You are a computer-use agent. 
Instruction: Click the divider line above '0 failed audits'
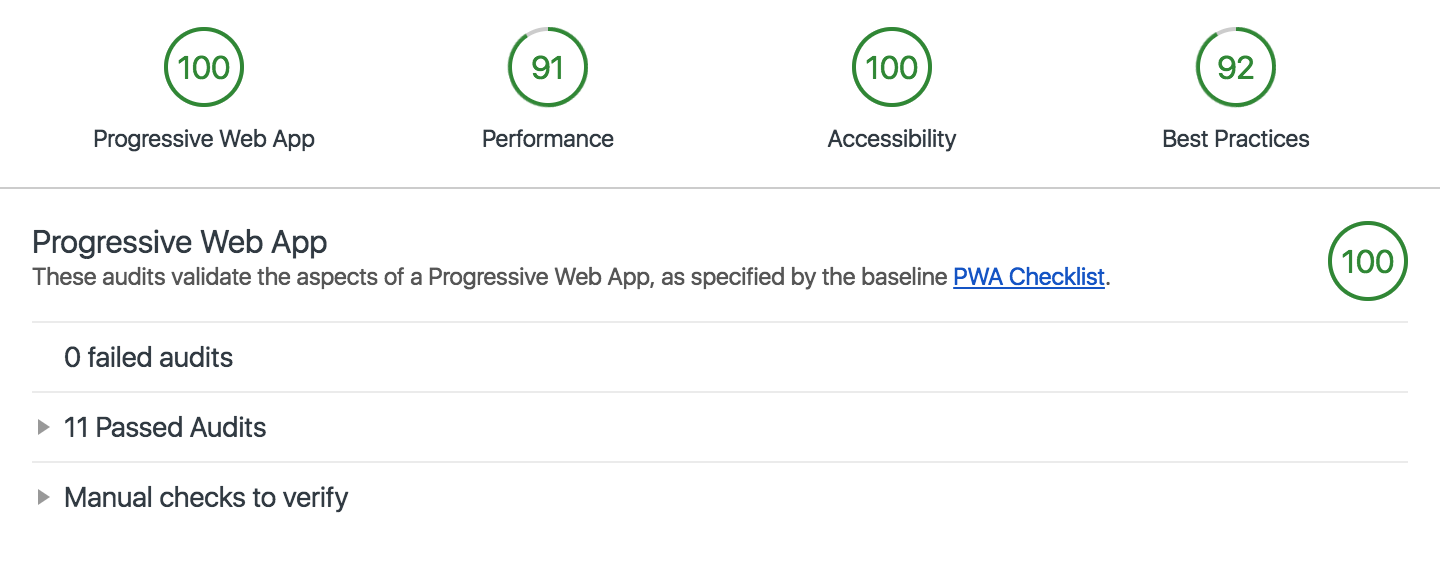tap(720, 322)
